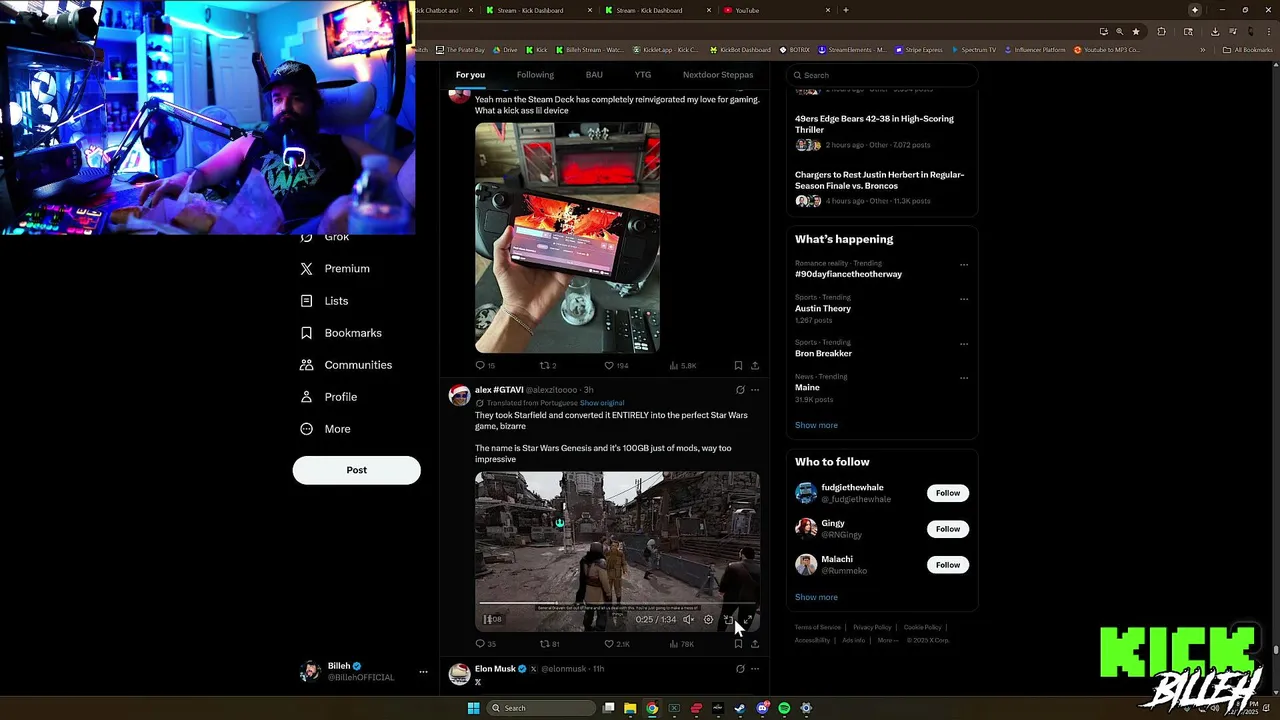1280x720 pixels.
Task: Switch to the Following tab
Action: pyautogui.click(x=535, y=75)
